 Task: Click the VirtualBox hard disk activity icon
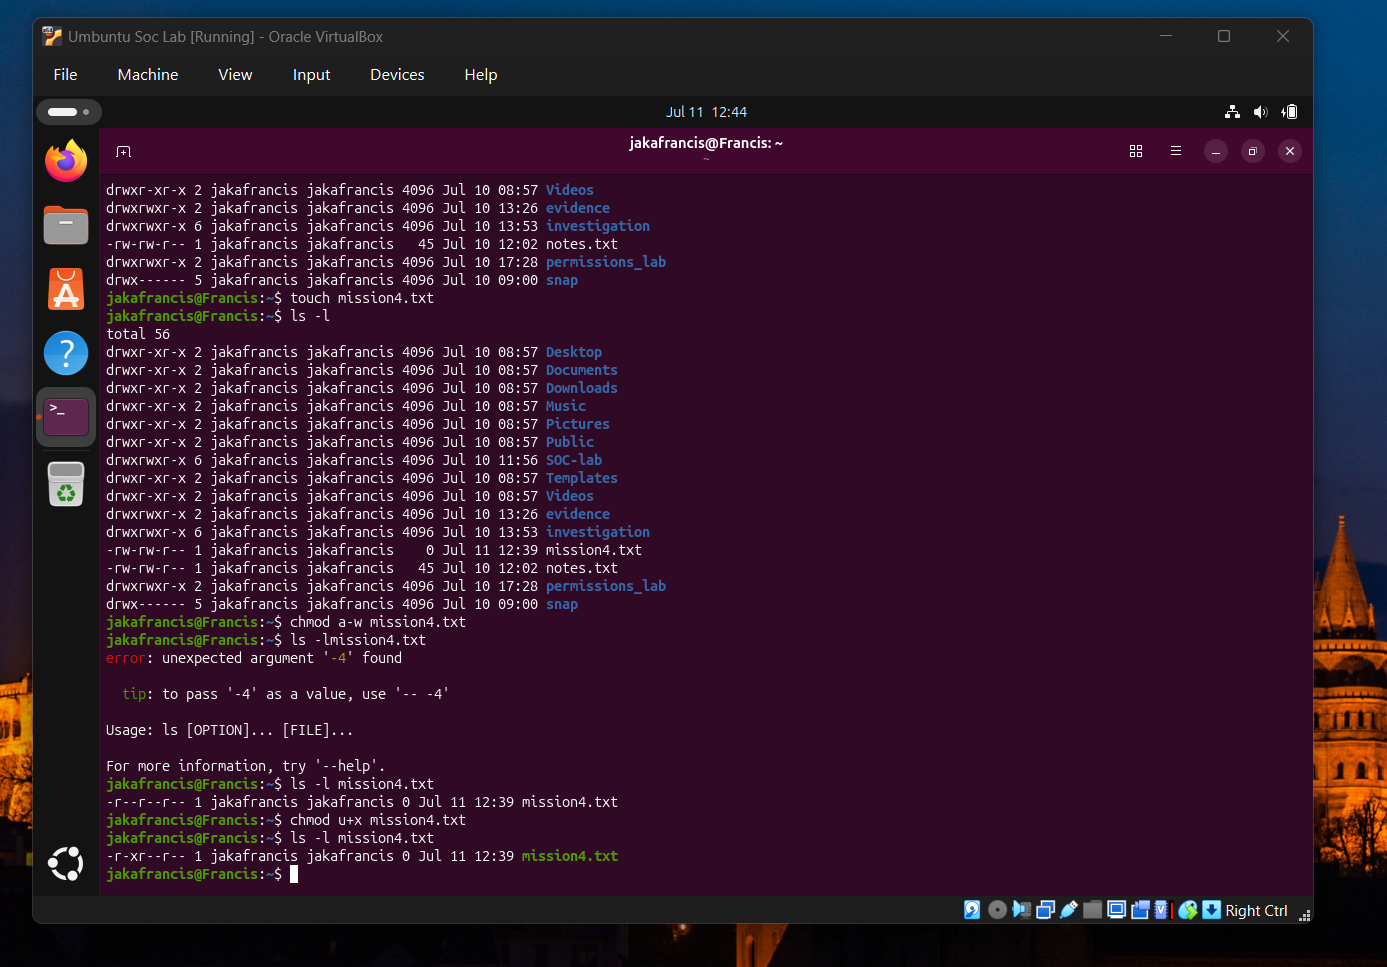972,909
